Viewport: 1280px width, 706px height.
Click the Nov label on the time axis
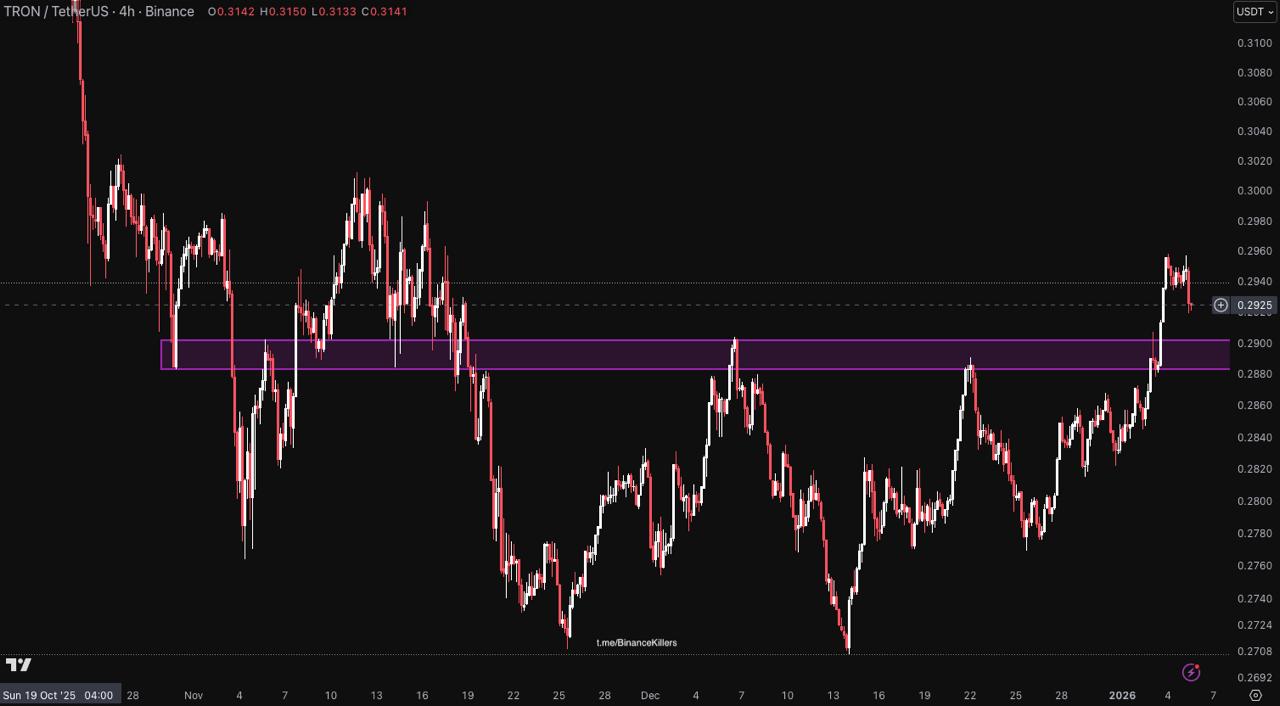193,695
